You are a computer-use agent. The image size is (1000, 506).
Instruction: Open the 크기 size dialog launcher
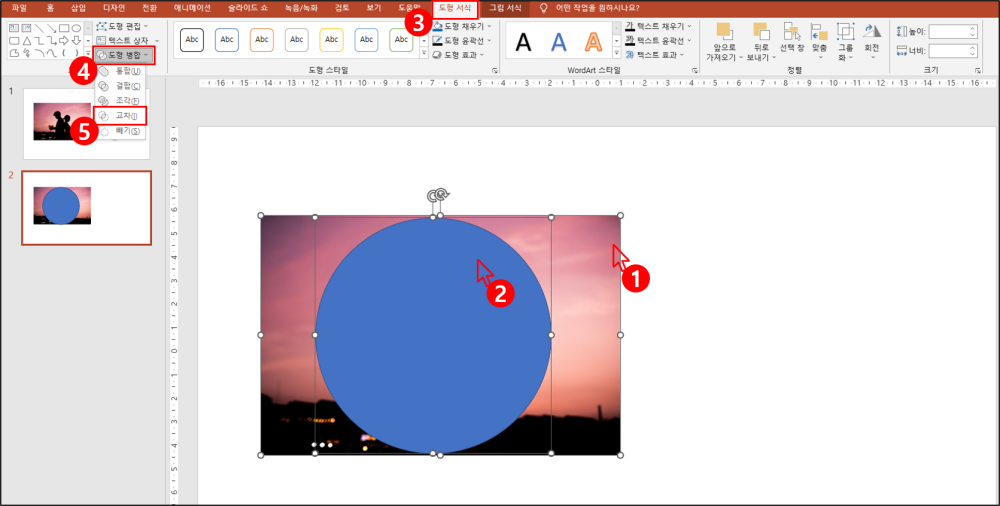(978, 70)
